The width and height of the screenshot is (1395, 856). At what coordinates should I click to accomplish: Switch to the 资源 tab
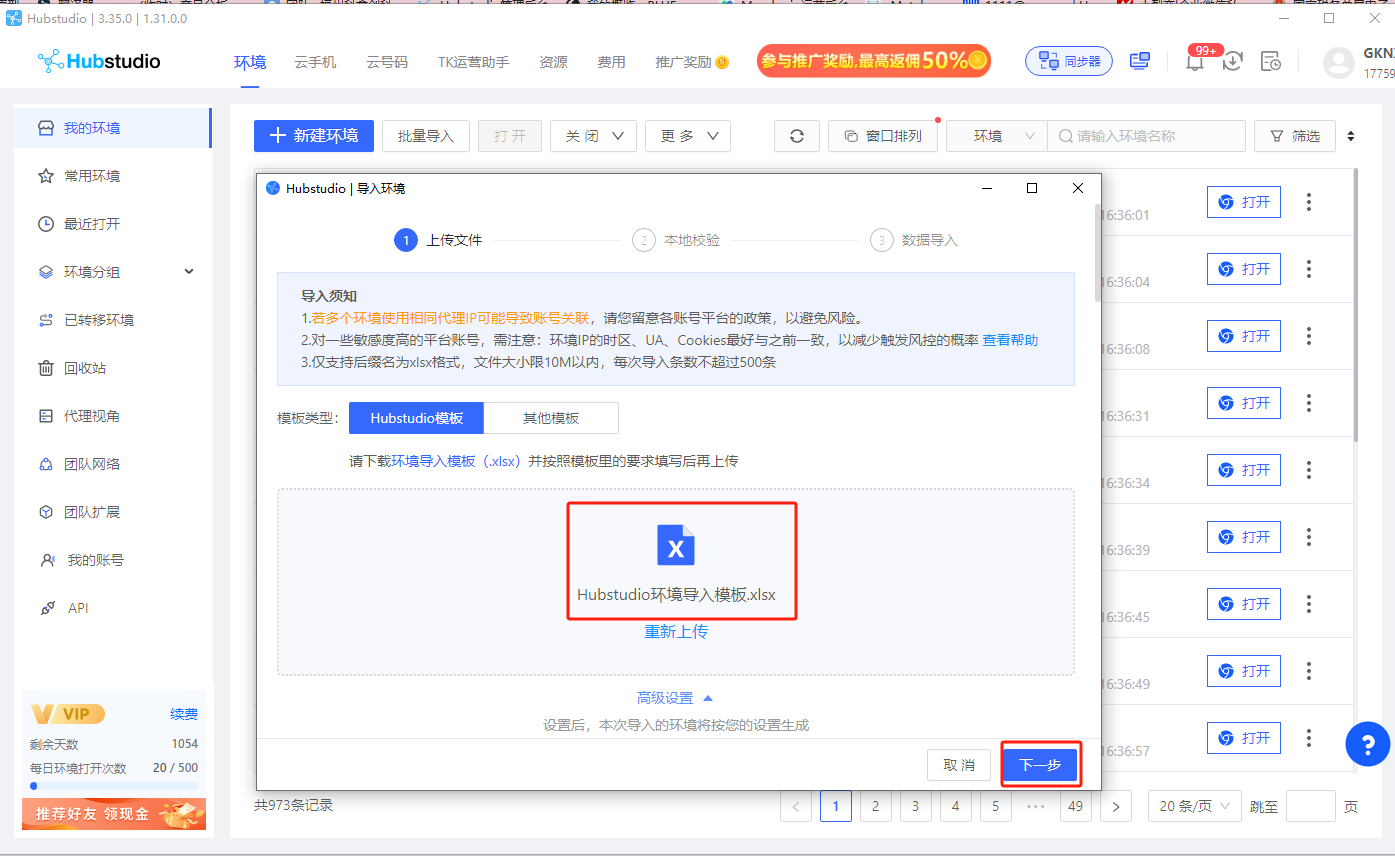tap(553, 62)
